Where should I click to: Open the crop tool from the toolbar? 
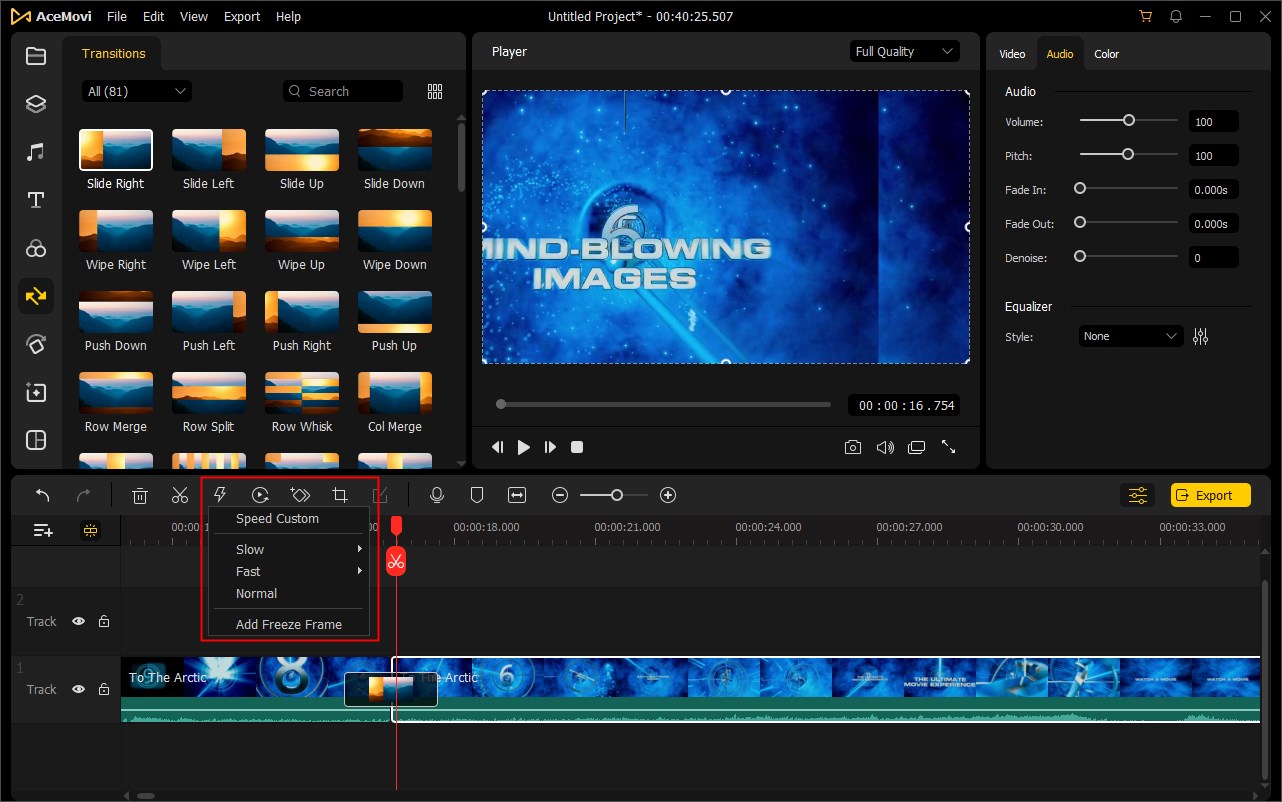(x=339, y=494)
